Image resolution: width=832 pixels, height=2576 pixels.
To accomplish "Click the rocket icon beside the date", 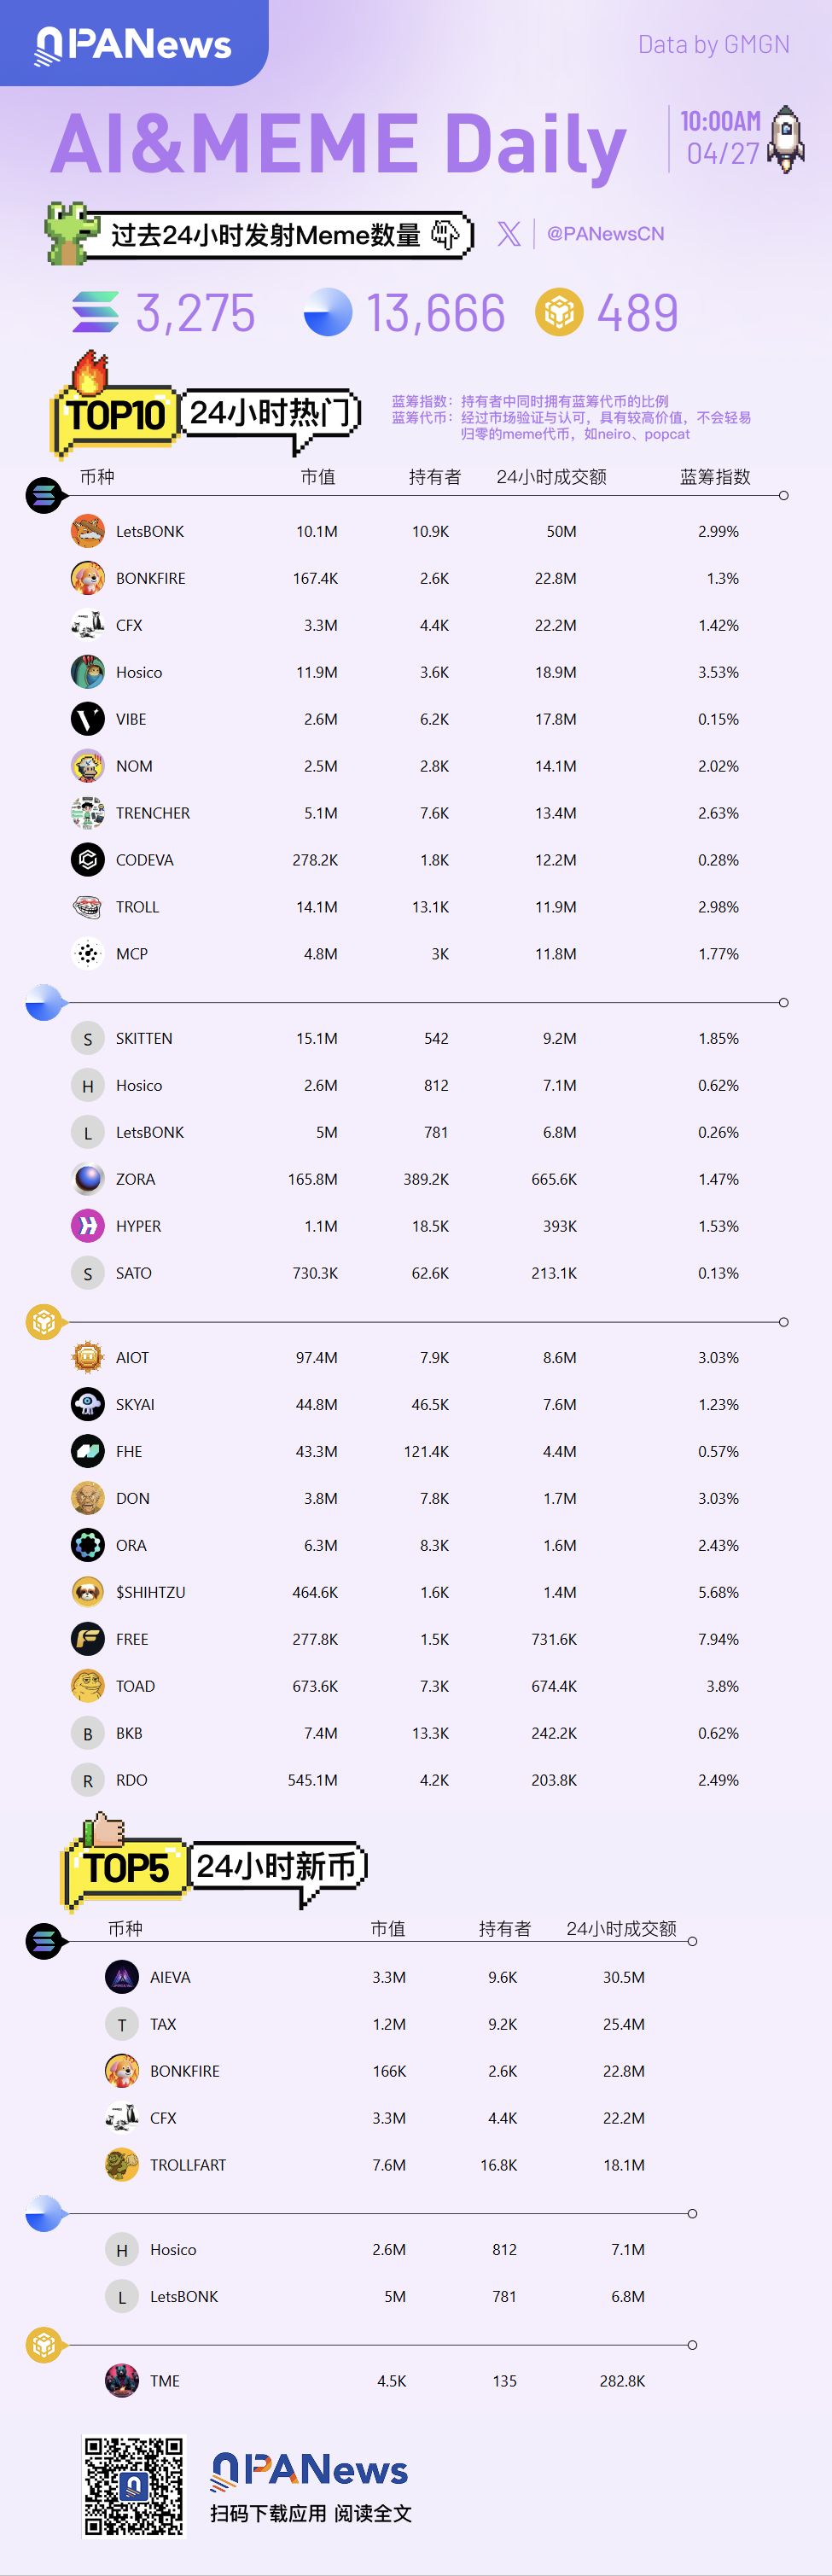I will click(x=787, y=138).
